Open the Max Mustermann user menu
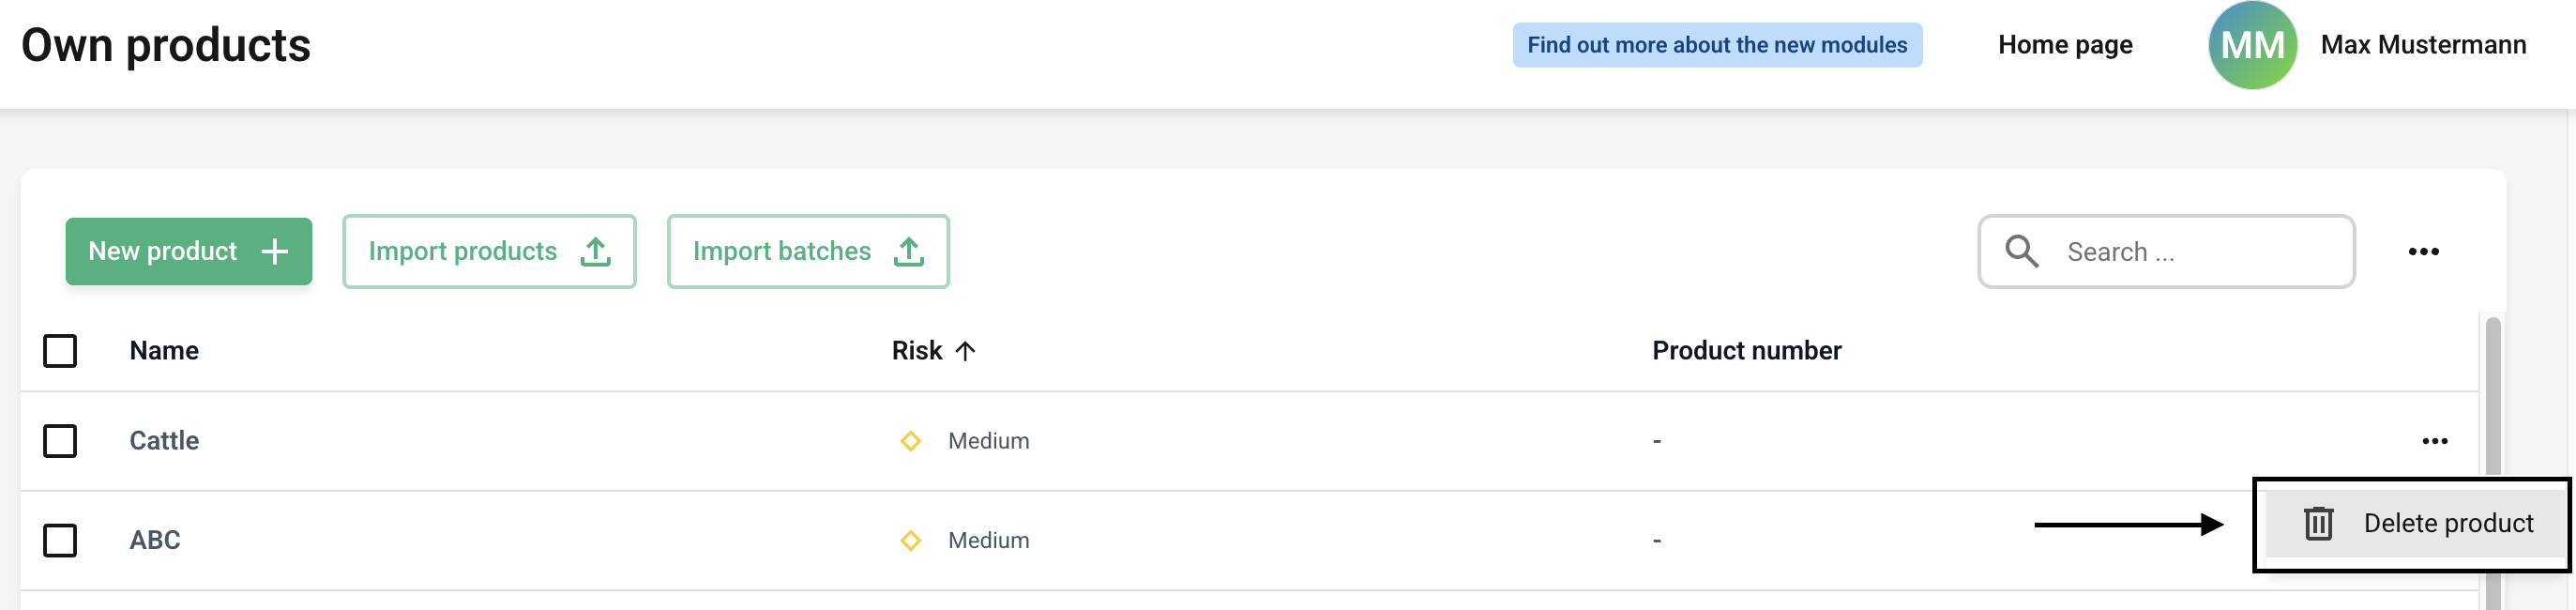 (x=2422, y=45)
